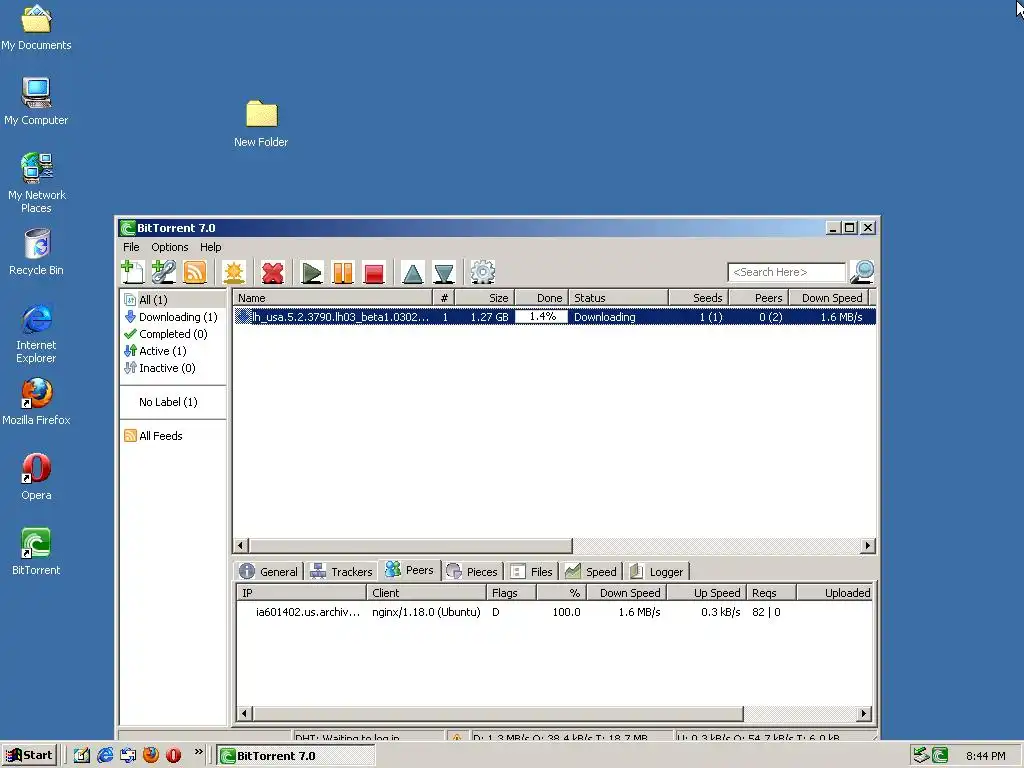Click the BitTorrent system tray icon

pos(940,756)
